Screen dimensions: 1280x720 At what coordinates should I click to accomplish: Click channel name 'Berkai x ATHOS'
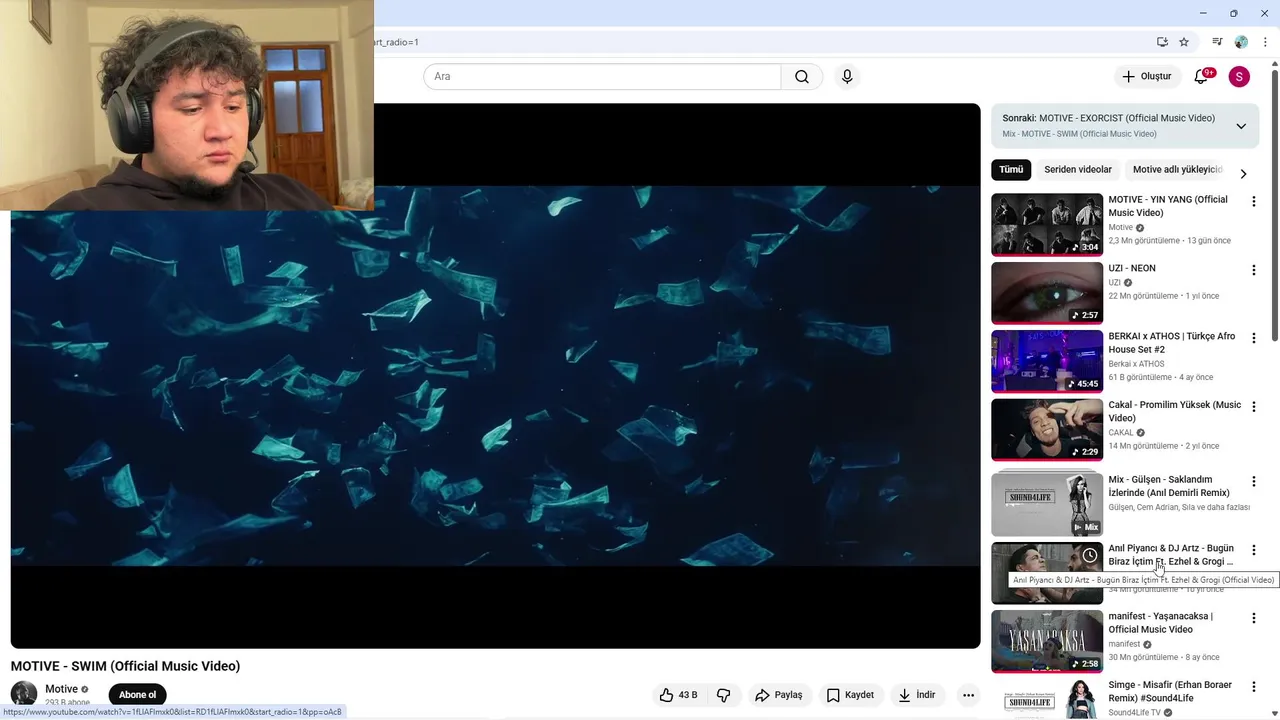point(1136,364)
